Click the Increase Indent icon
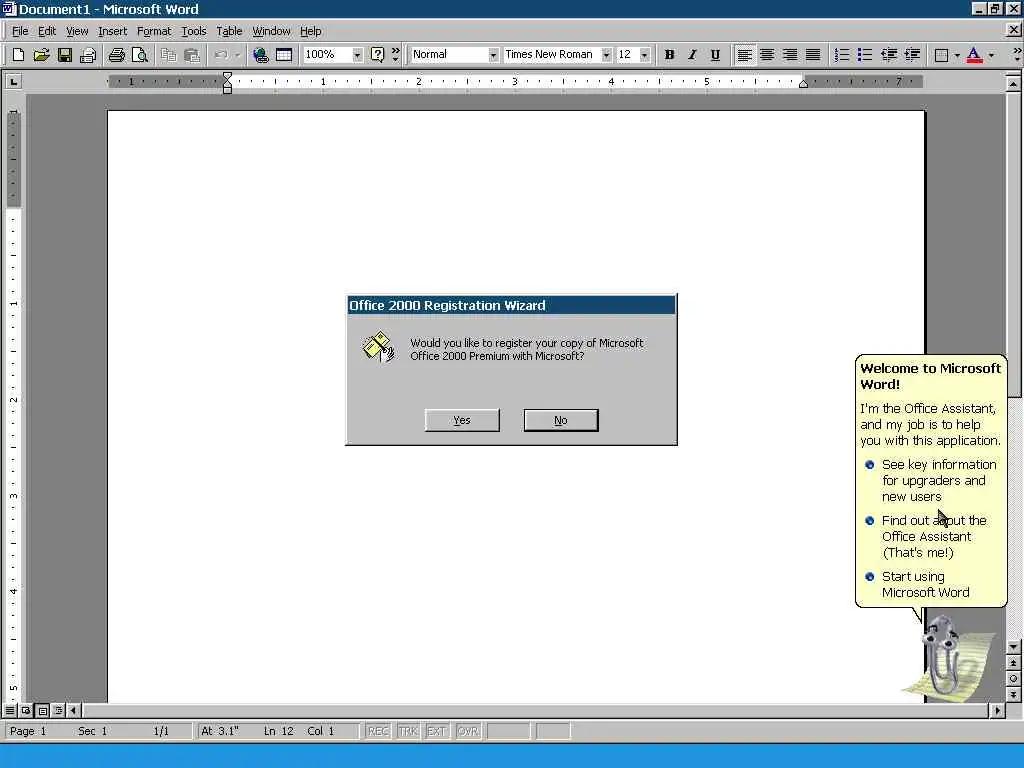 pos(912,55)
